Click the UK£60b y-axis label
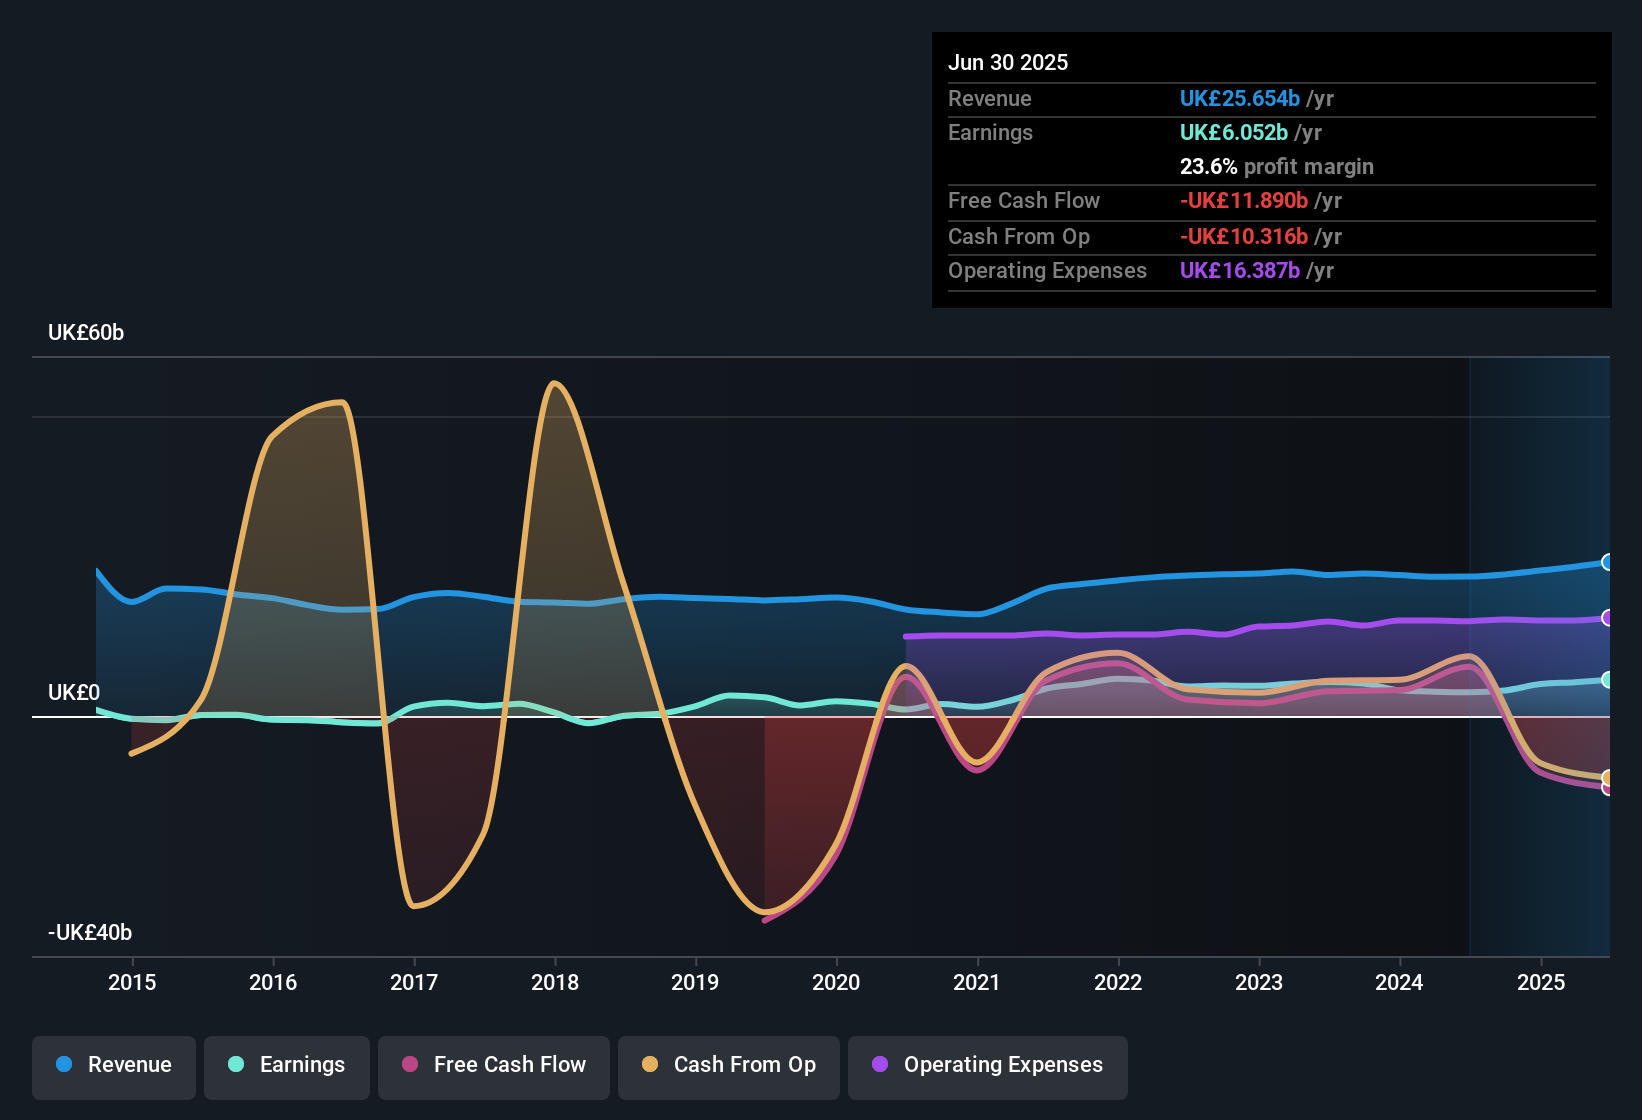The image size is (1642, 1120). (86, 333)
